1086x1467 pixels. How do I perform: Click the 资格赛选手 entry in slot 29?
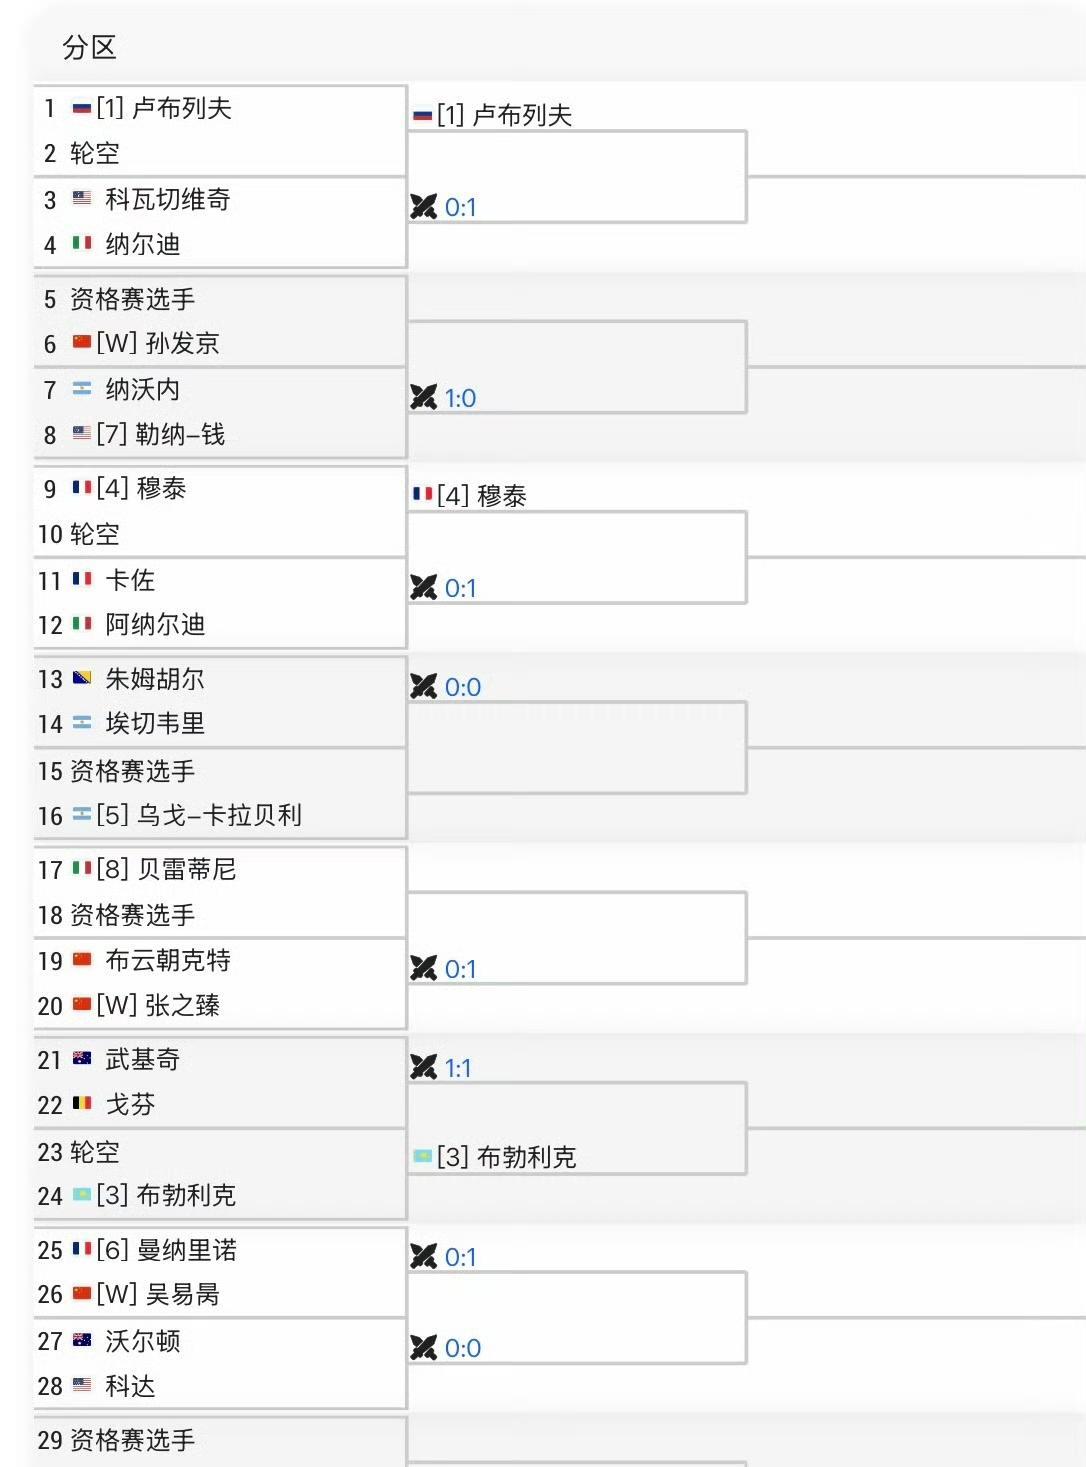coord(132,1440)
